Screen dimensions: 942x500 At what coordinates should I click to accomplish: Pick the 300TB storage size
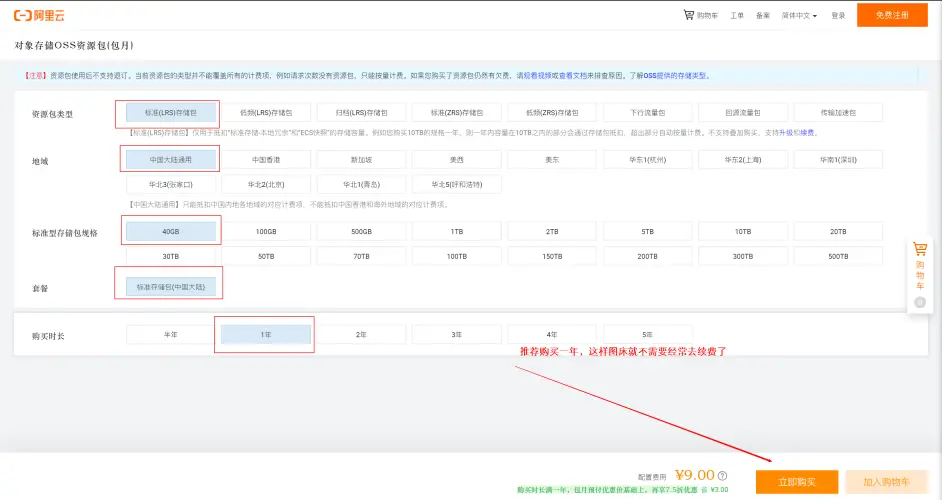click(x=743, y=256)
